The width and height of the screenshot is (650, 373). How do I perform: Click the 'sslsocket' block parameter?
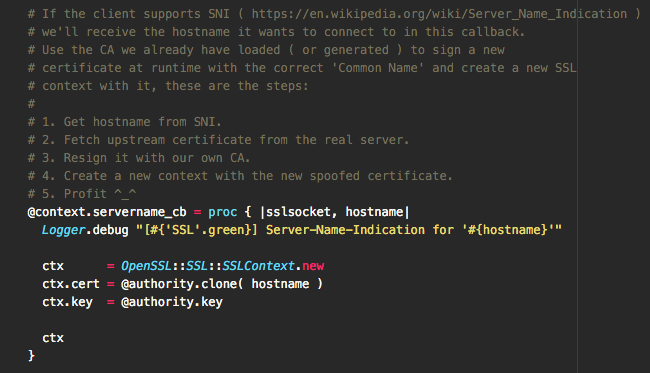298,212
